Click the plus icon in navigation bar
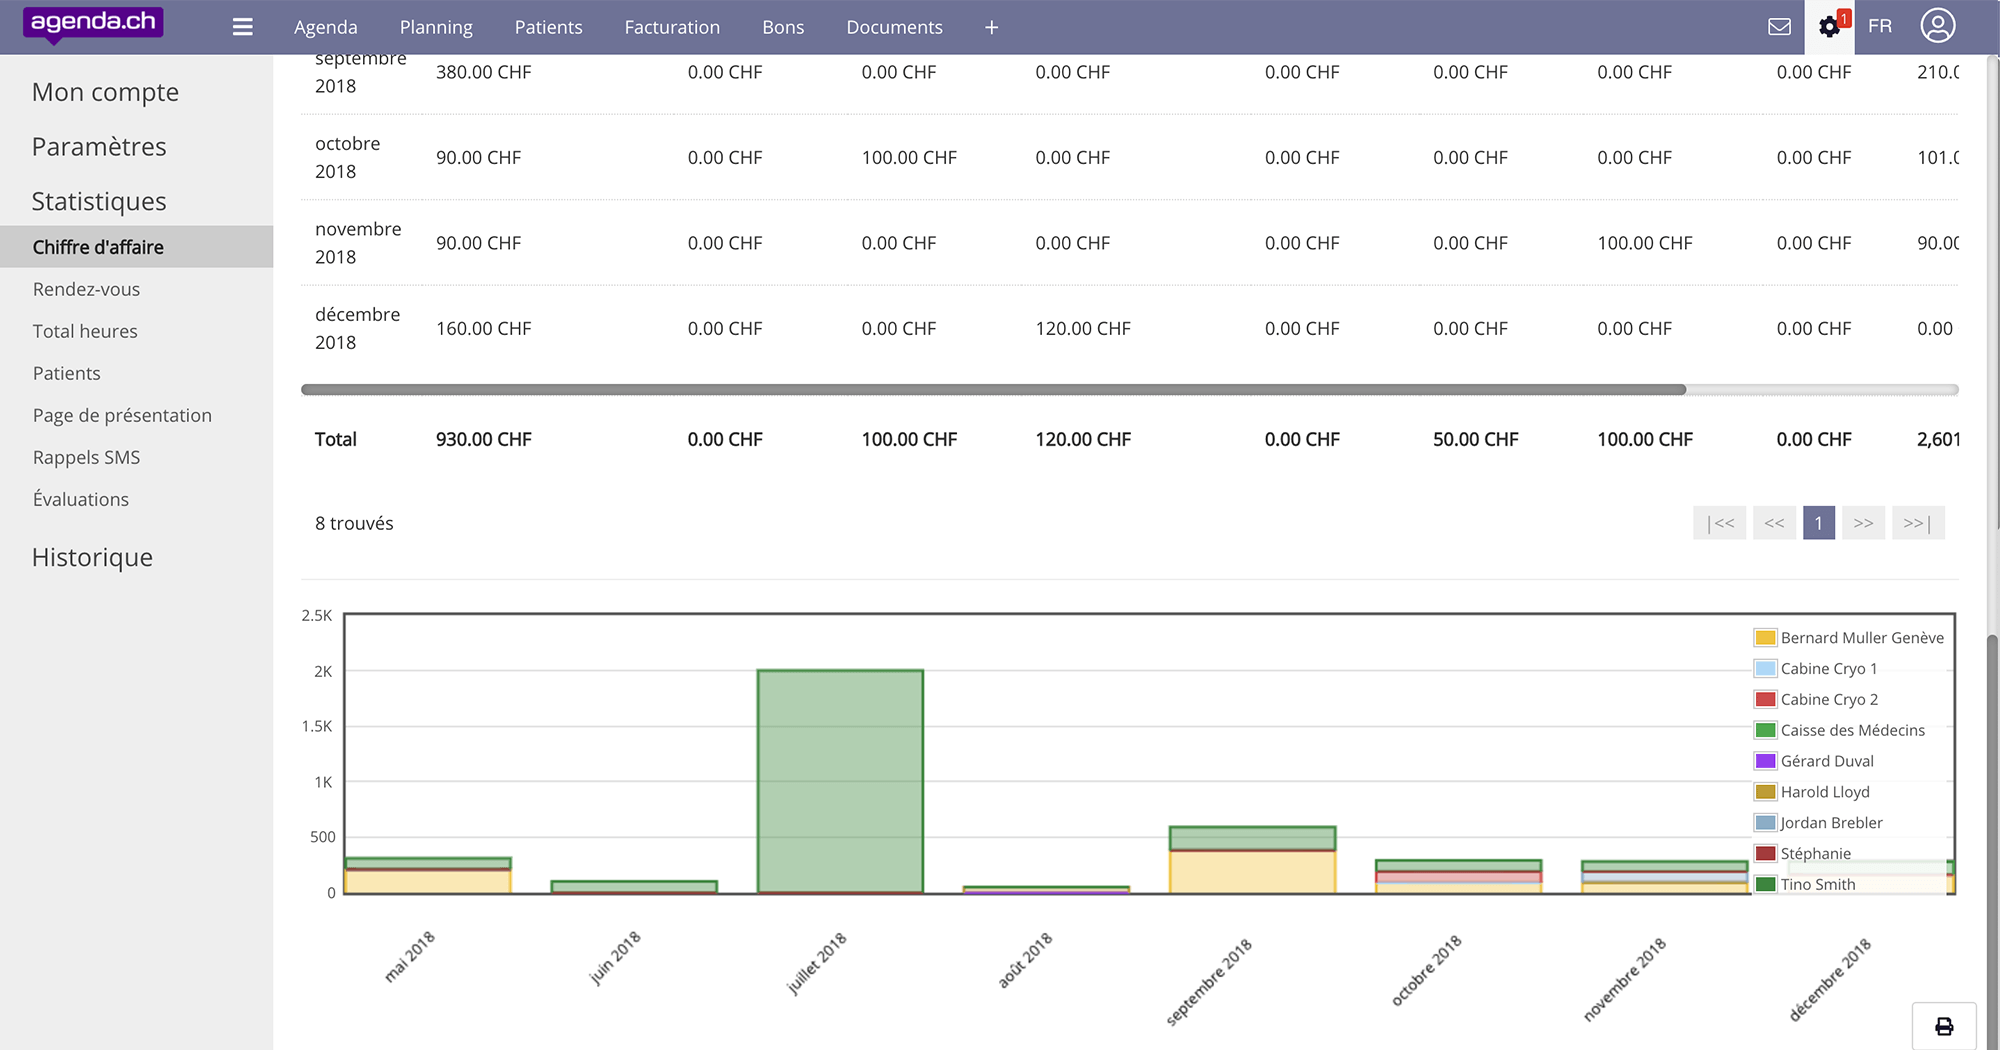2000x1050 pixels. 991,27
